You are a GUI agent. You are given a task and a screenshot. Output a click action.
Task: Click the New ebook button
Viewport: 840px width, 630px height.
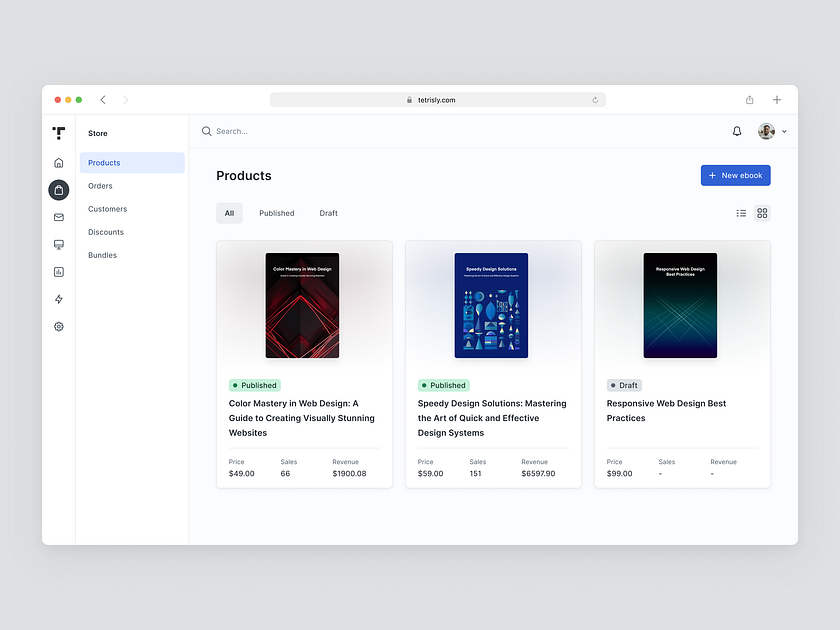click(x=735, y=175)
